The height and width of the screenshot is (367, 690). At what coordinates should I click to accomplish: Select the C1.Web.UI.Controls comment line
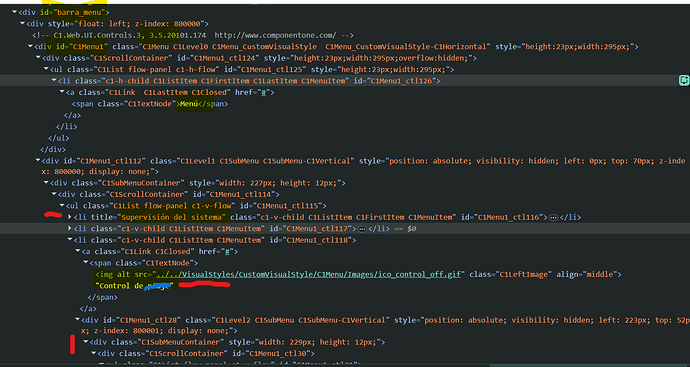click(193, 35)
